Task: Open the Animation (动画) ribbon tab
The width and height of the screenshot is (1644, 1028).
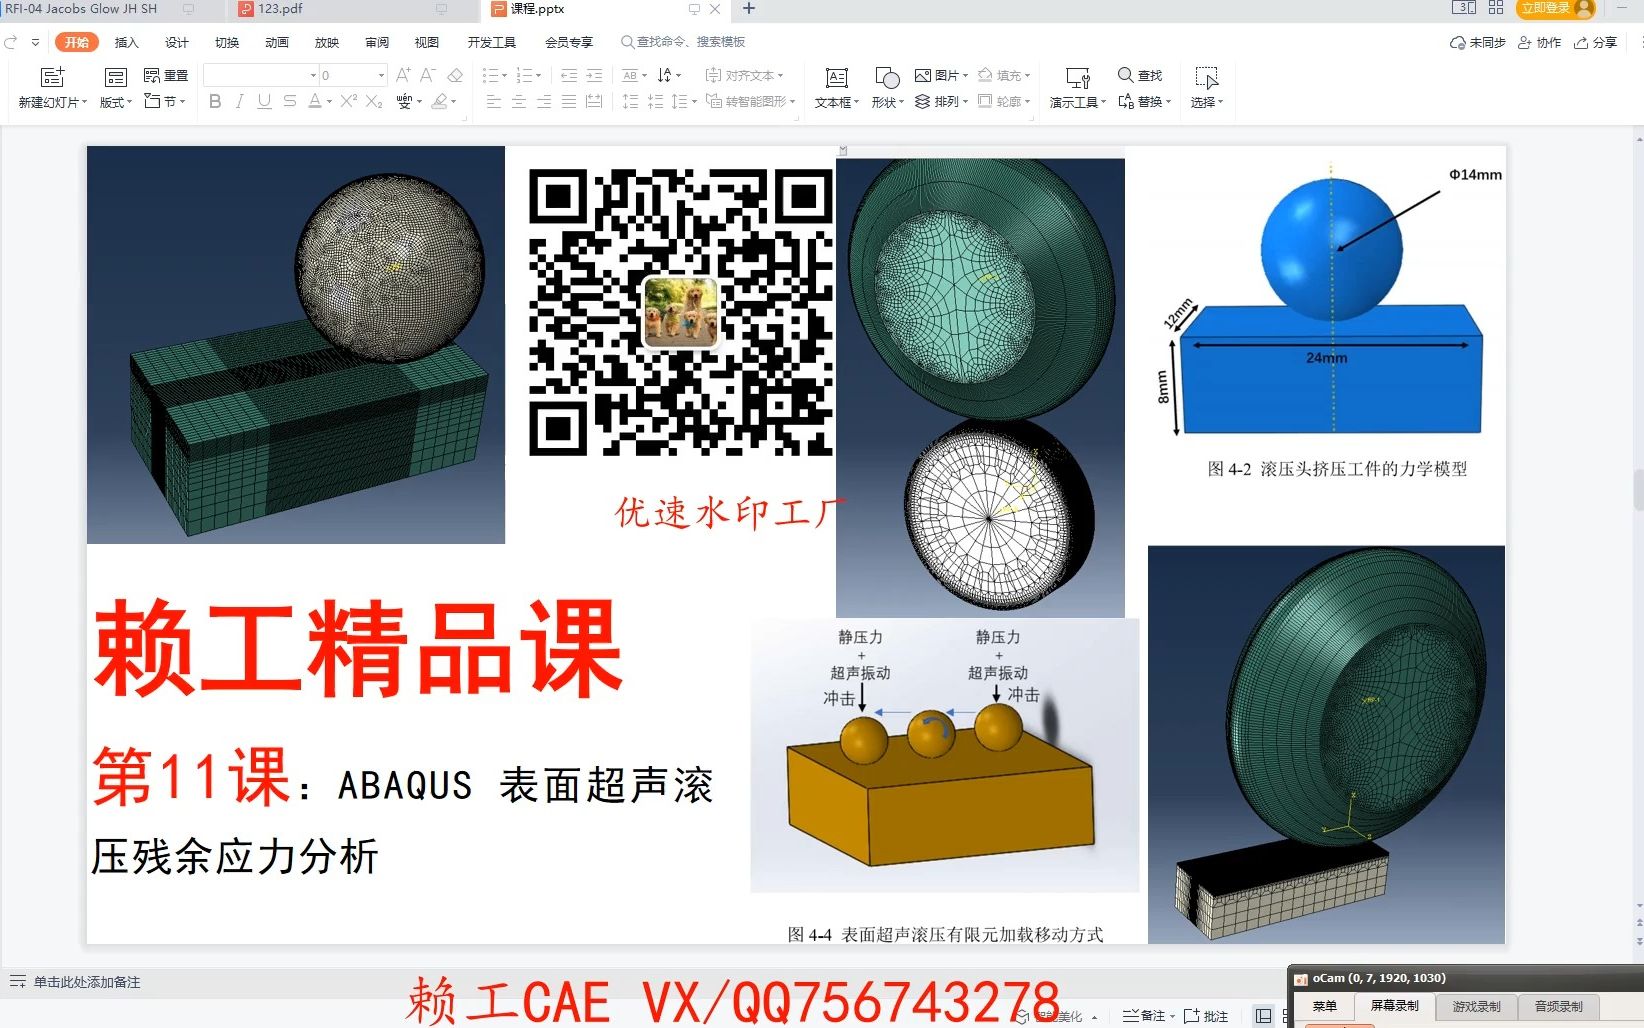Action: tap(277, 42)
